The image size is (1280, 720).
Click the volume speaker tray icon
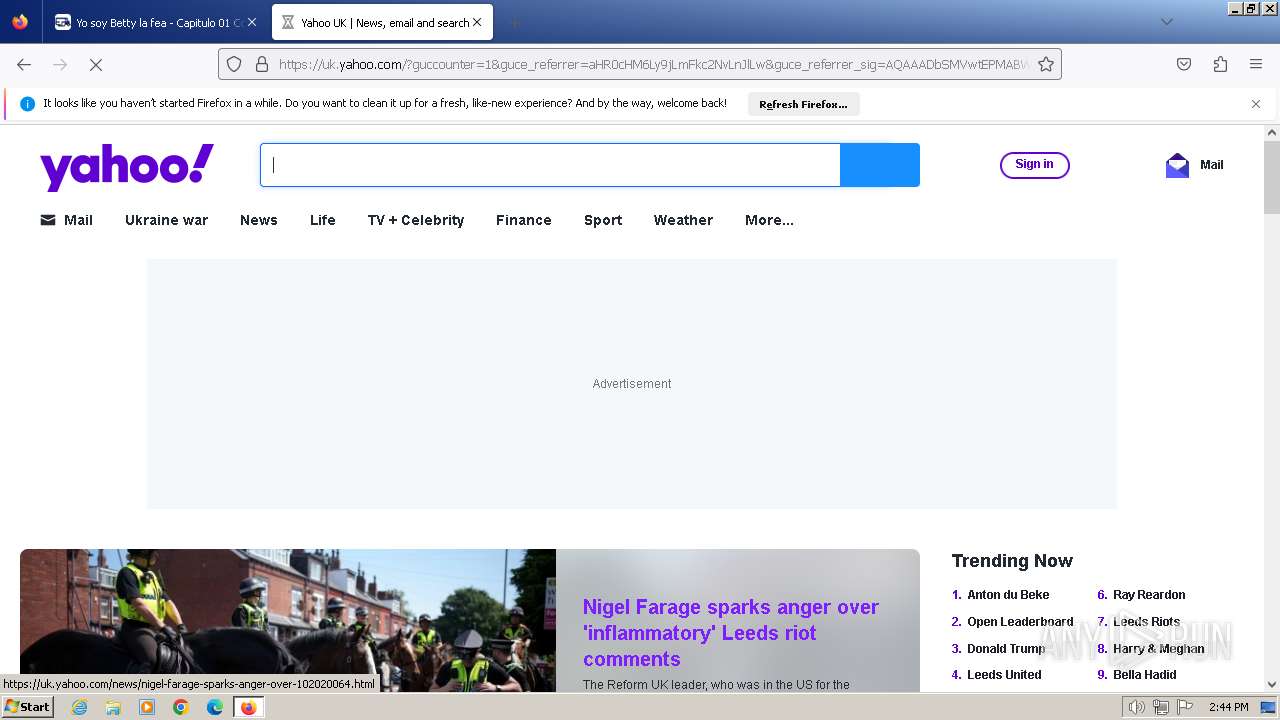[x=1136, y=707]
